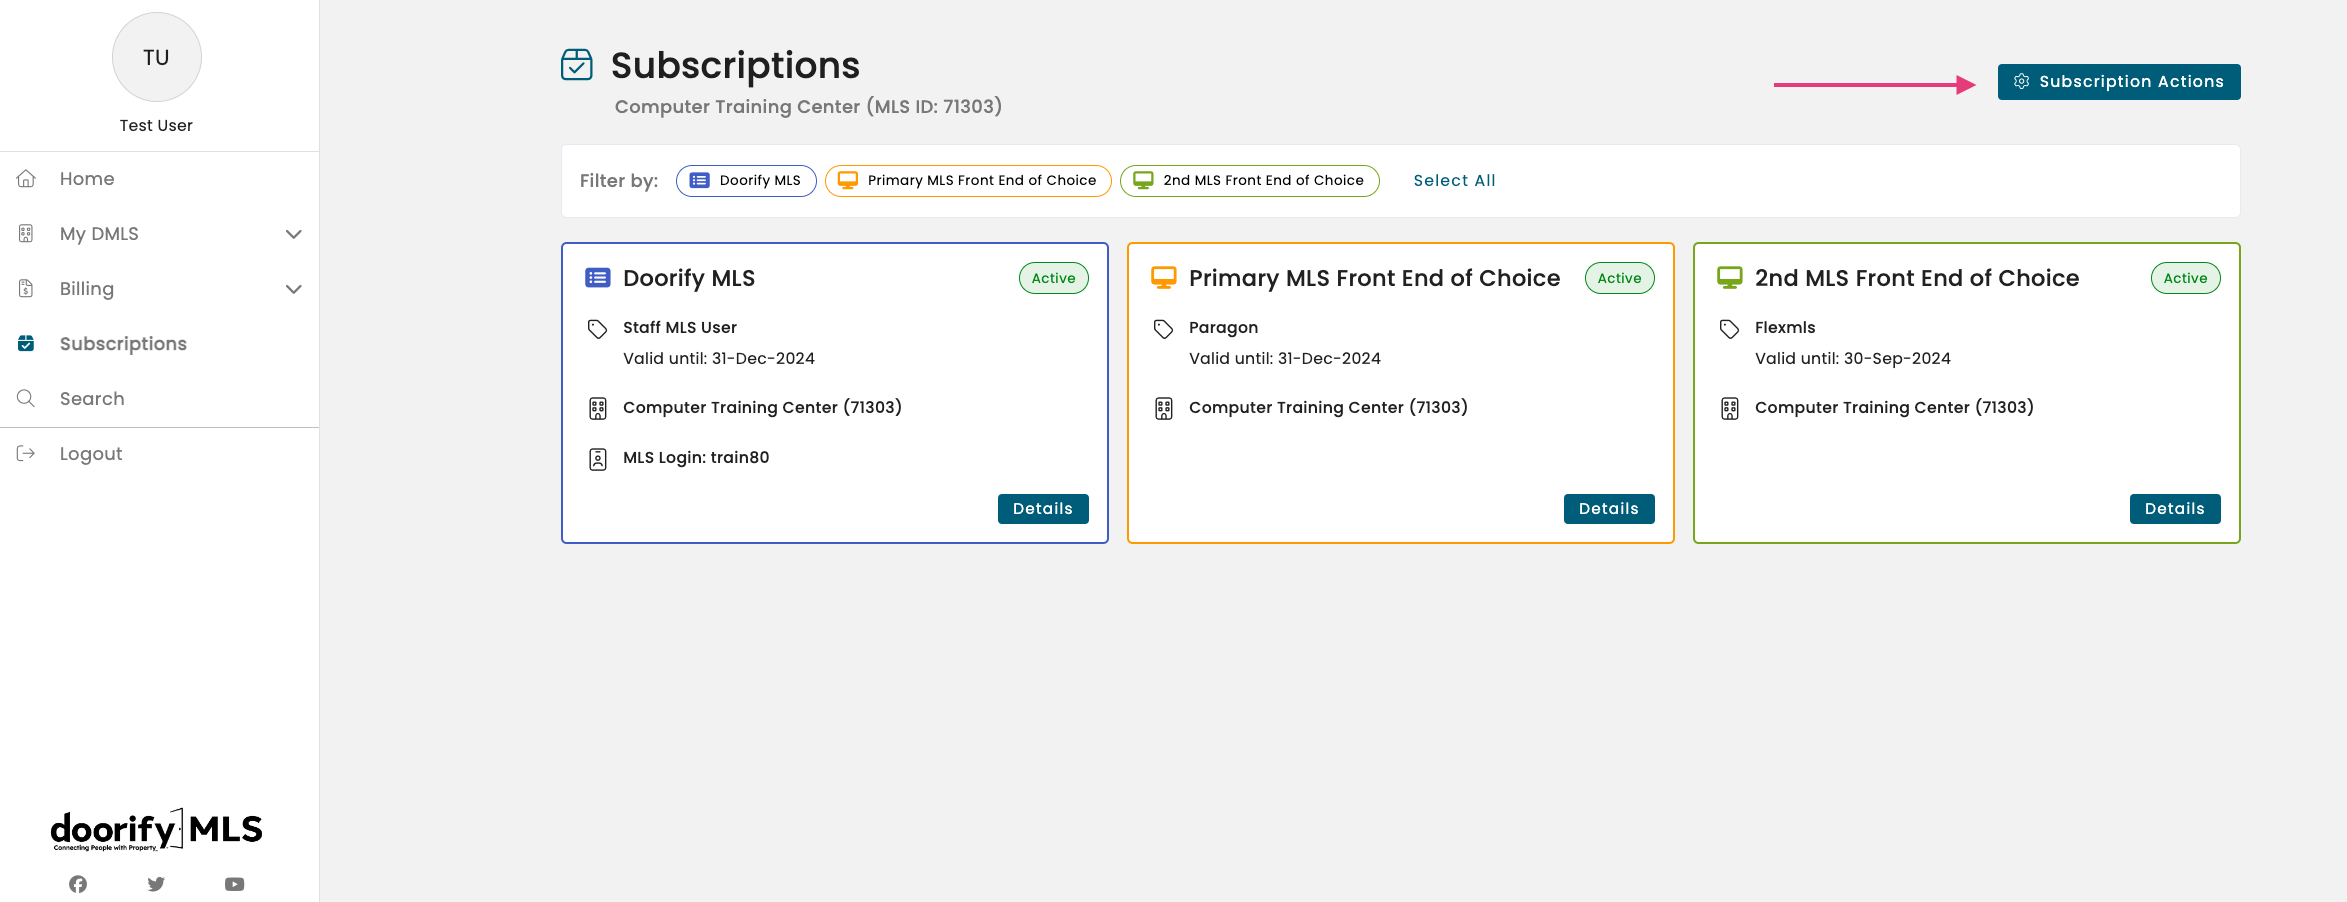This screenshot has height=902, width=2347.
Task: Open the Search icon in the sidebar
Action: coord(26,398)
